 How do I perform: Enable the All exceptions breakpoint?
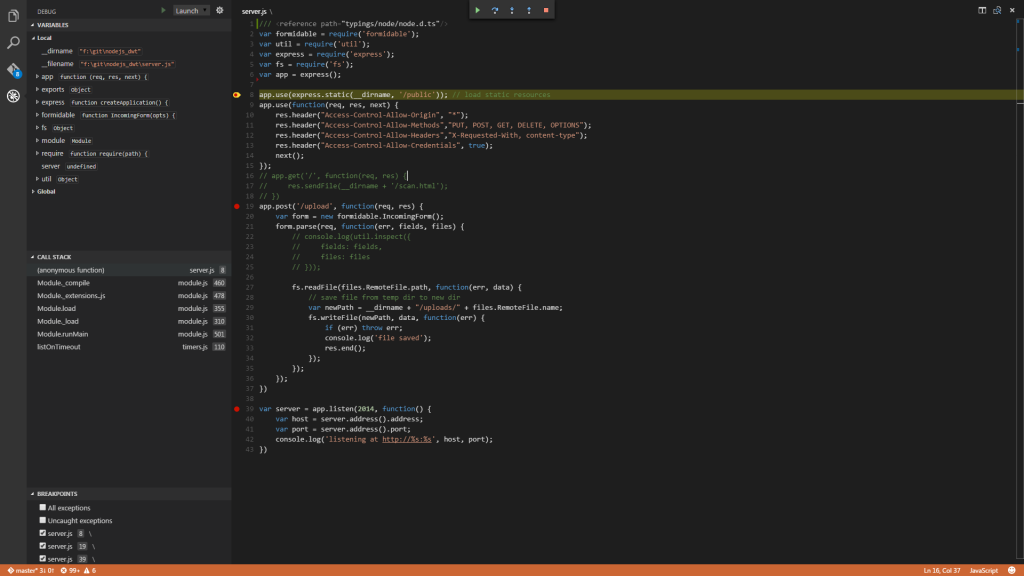coord(42,507)
